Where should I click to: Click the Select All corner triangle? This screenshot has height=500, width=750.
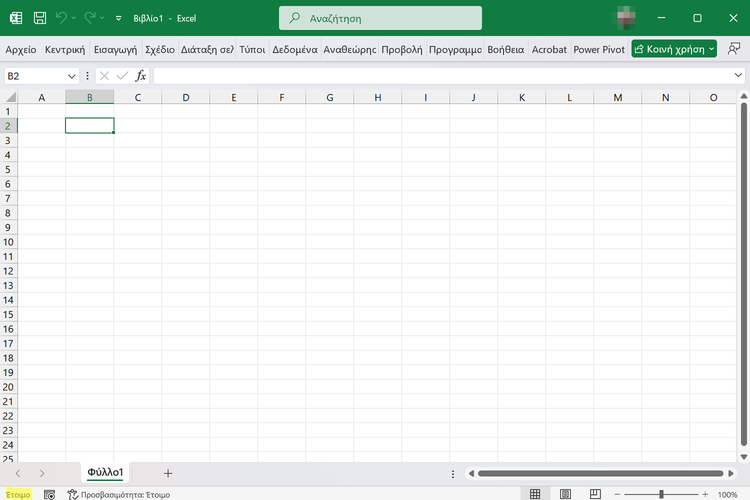10,97
